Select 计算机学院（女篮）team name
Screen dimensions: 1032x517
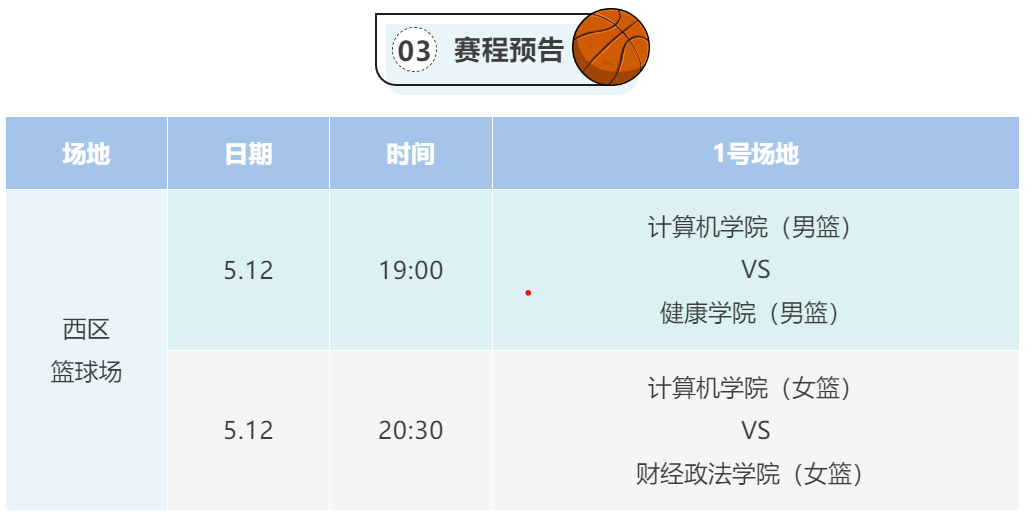tap(756, 387)
